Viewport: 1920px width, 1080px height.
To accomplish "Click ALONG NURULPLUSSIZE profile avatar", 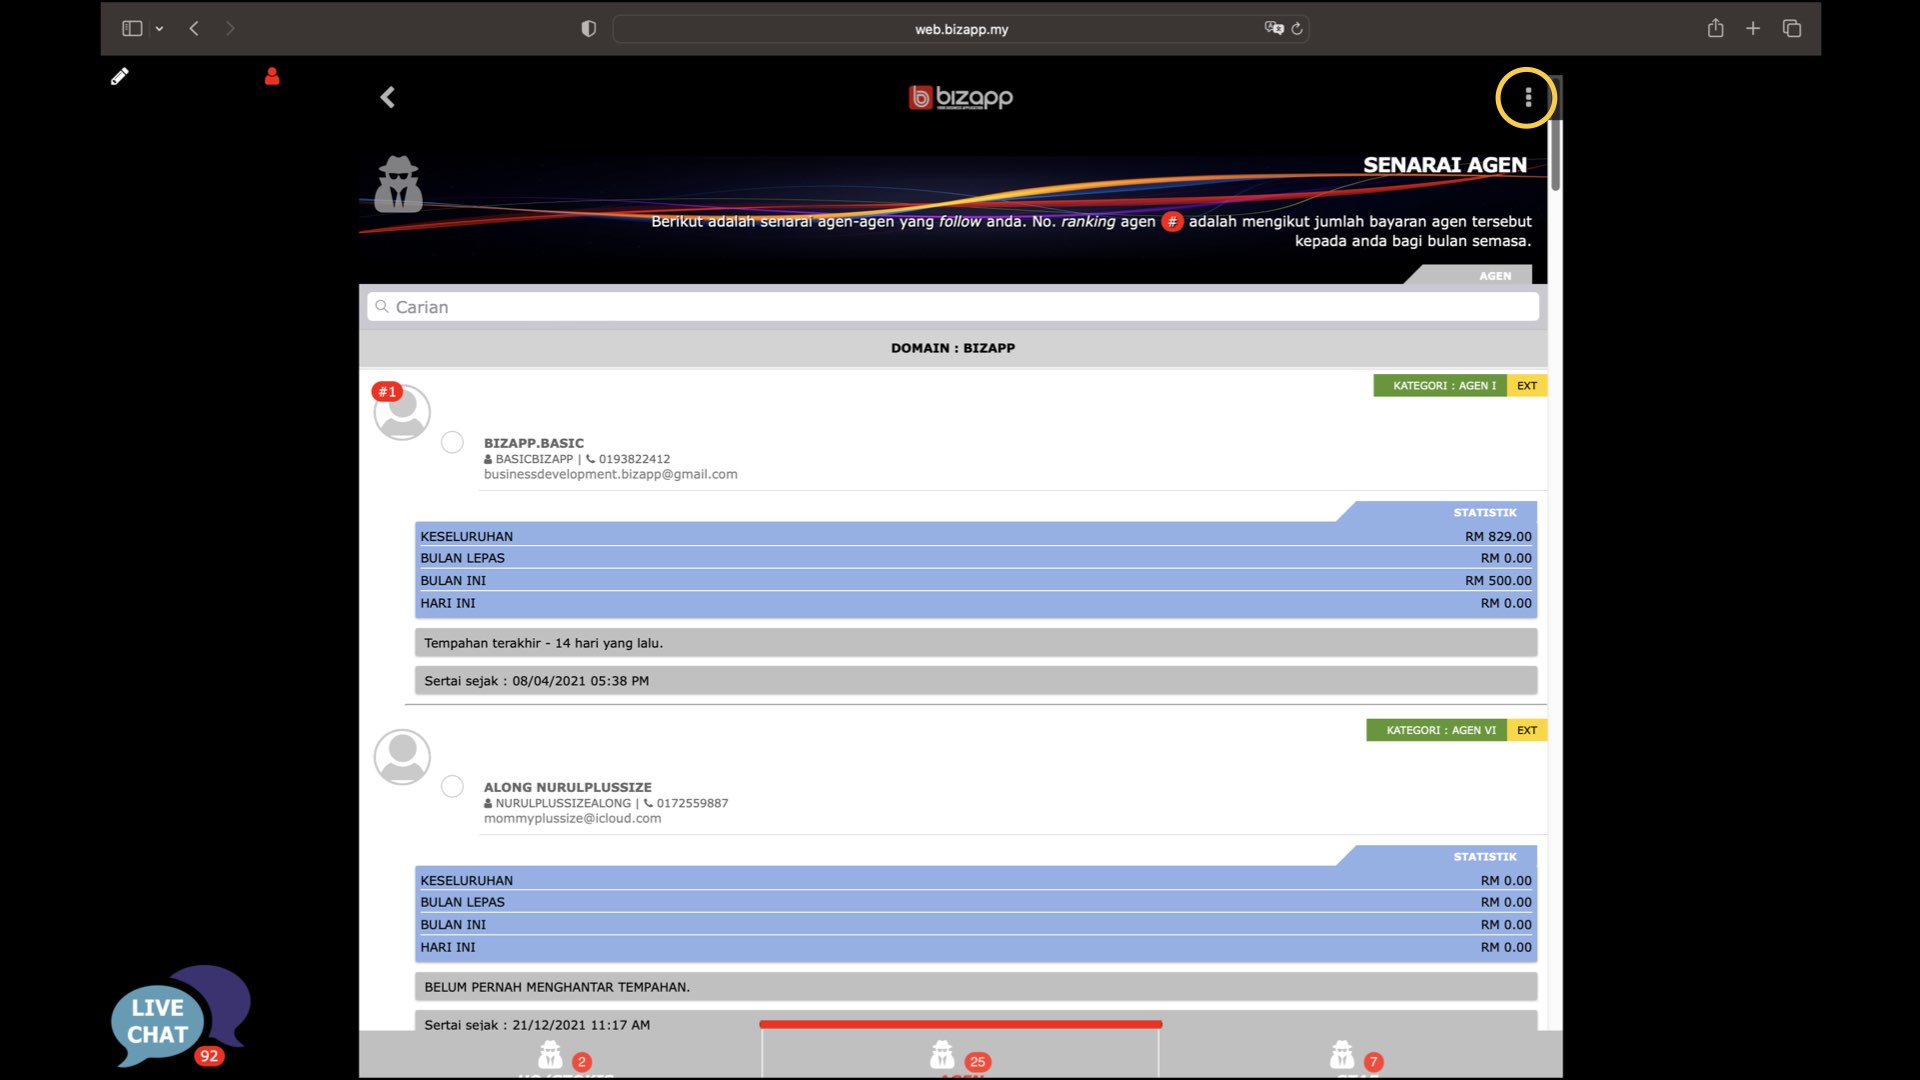I will point(402,757).
